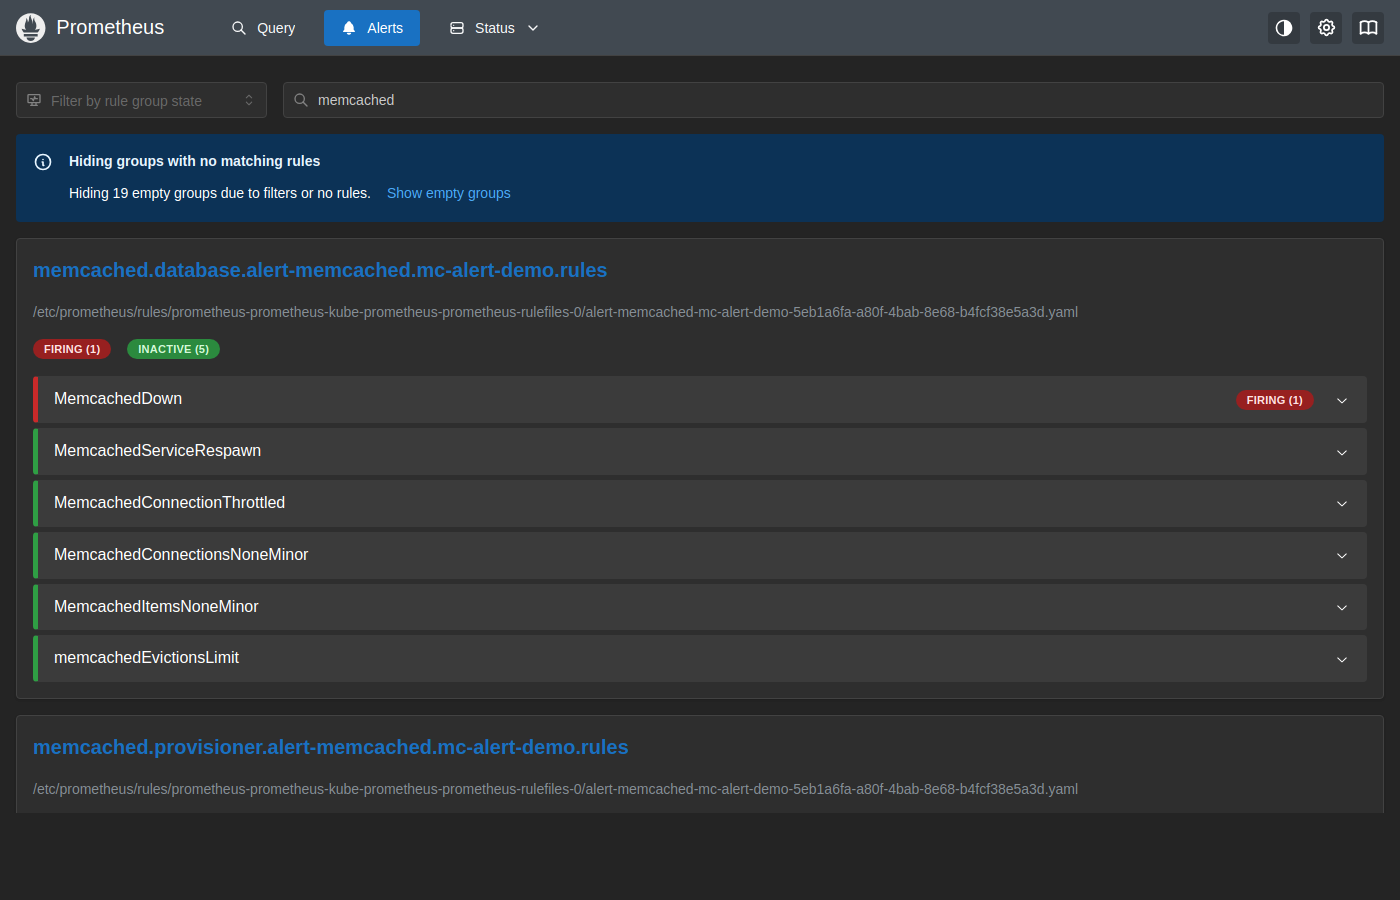Open the Filter by rule group state dropdown

click(141, 100)
